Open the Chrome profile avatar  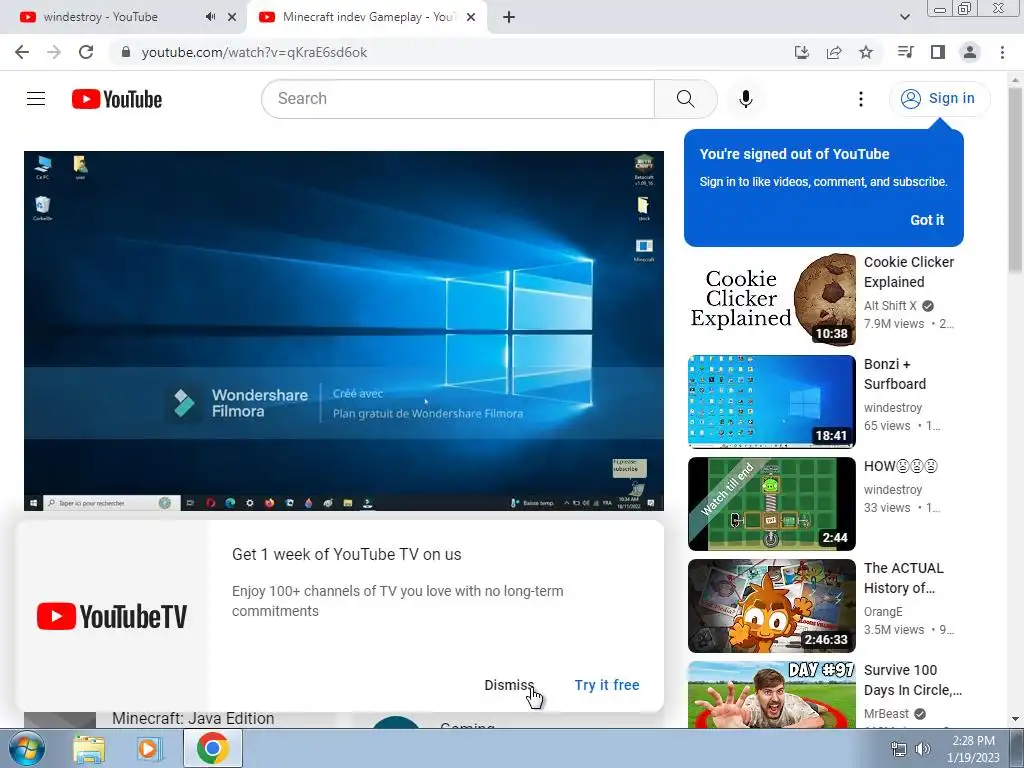click(970, 52)
